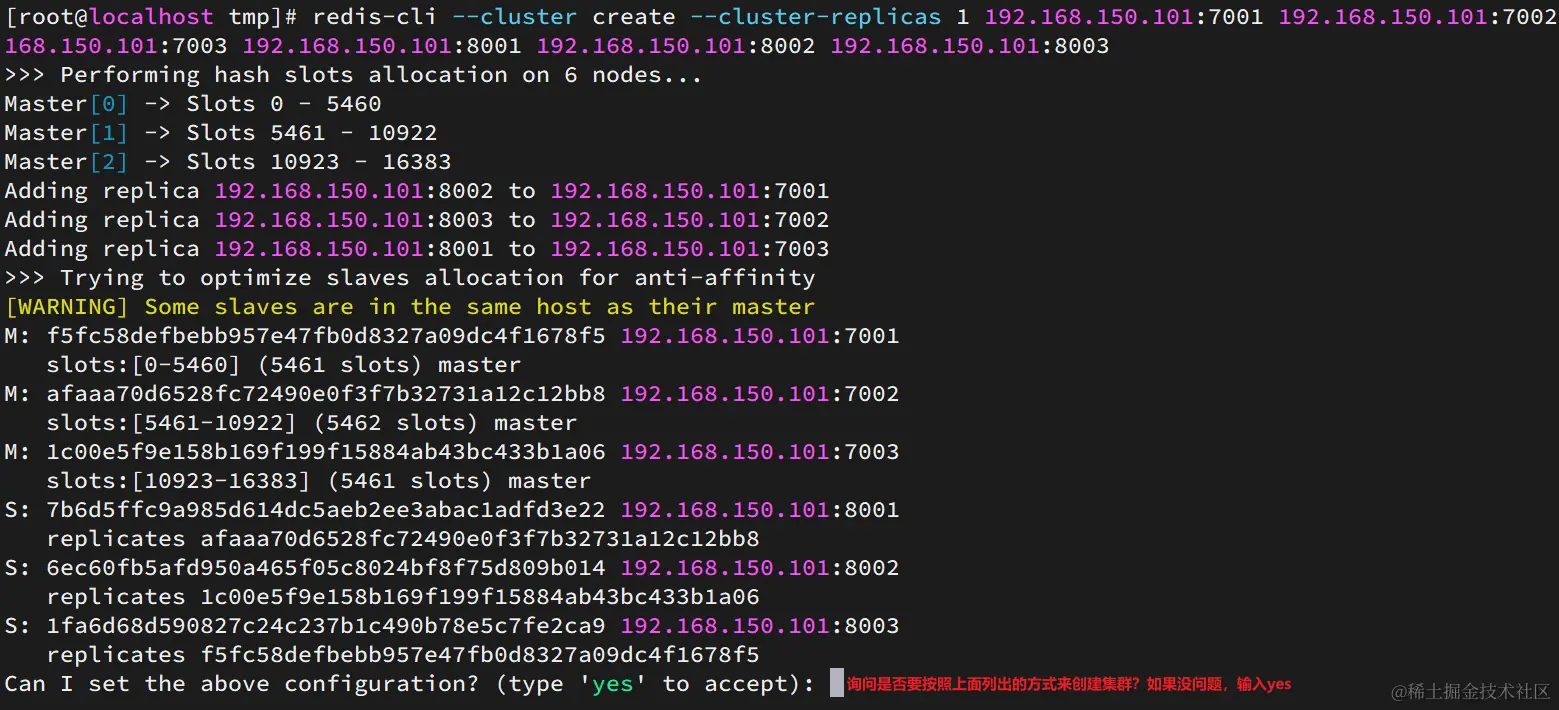The image size is (1559, 710).
Task: Click 'redis-cli' in the command line
Action: click(375, 17)
